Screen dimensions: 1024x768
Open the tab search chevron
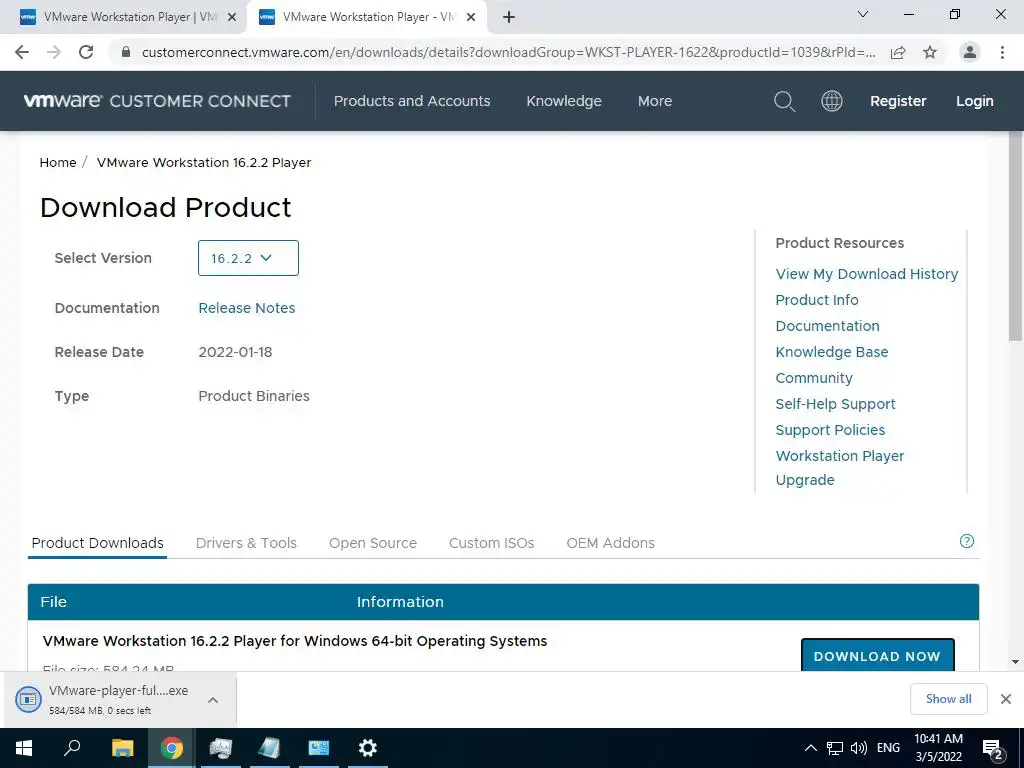pyautogui.click(x=863, y=14)
